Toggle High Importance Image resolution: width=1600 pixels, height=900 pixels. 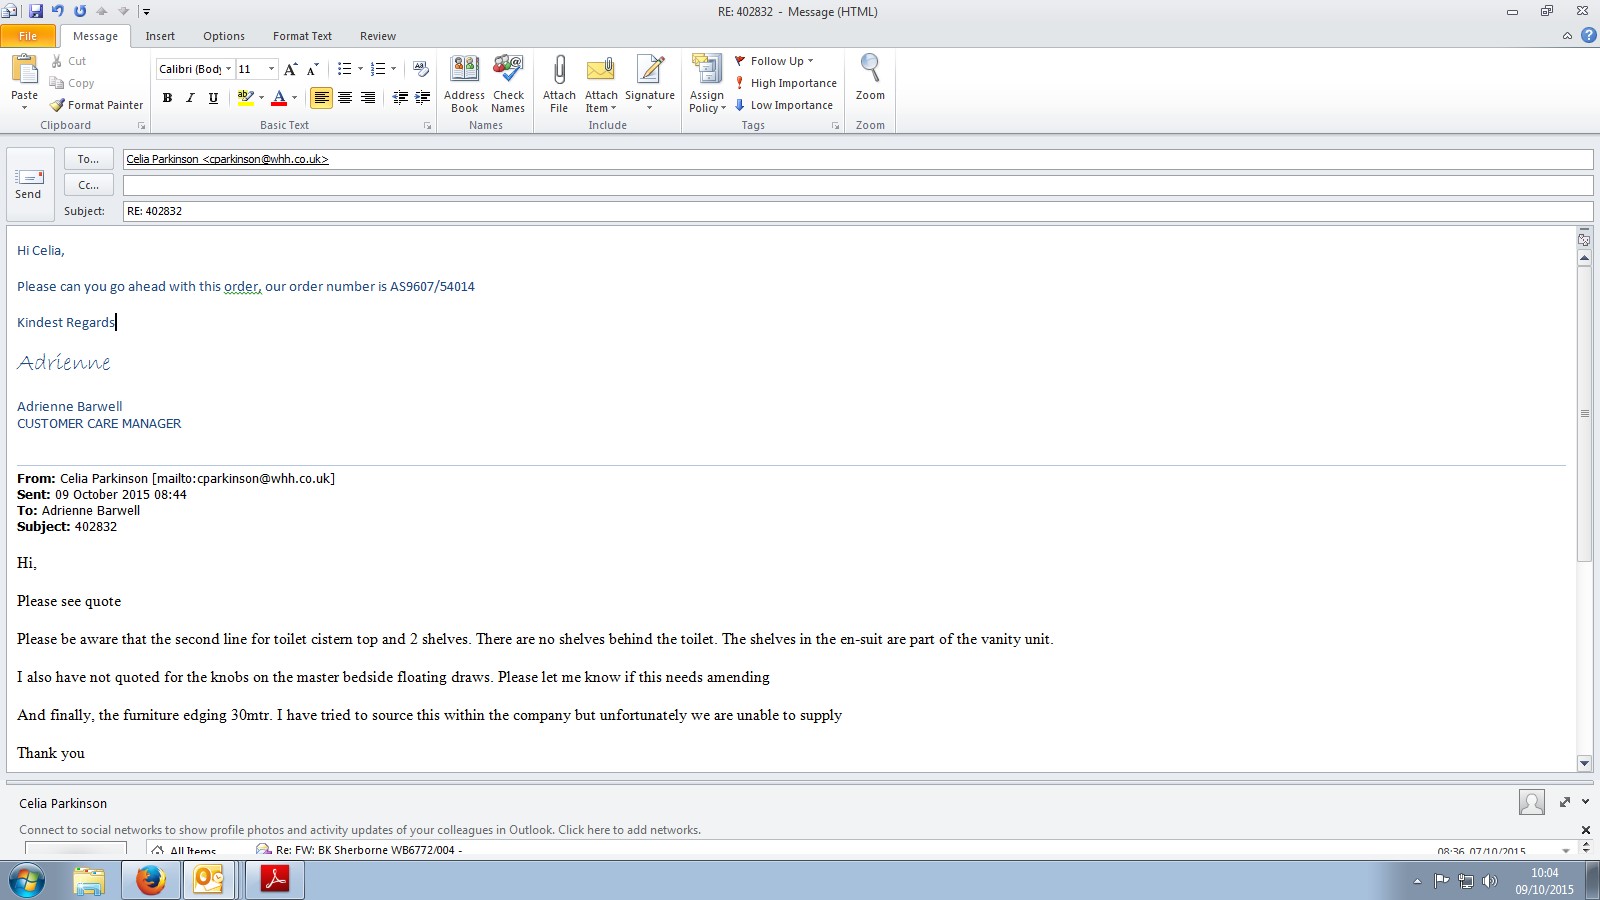(x=786, y=83)
